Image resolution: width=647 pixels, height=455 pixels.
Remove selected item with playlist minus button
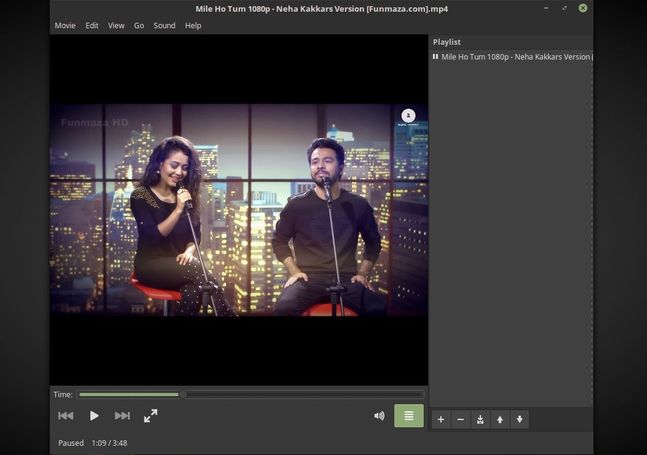(460, 420)
